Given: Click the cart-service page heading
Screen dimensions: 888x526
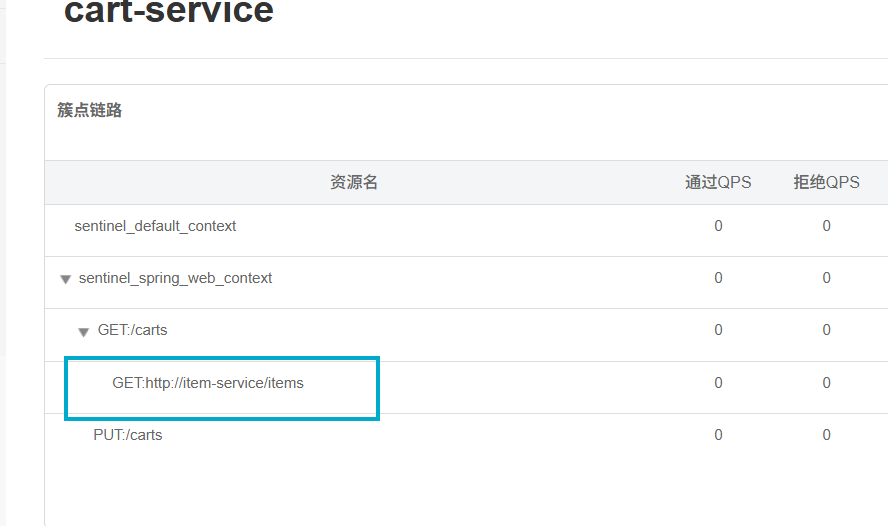Looking at the screenshot, I should (169, 11).
